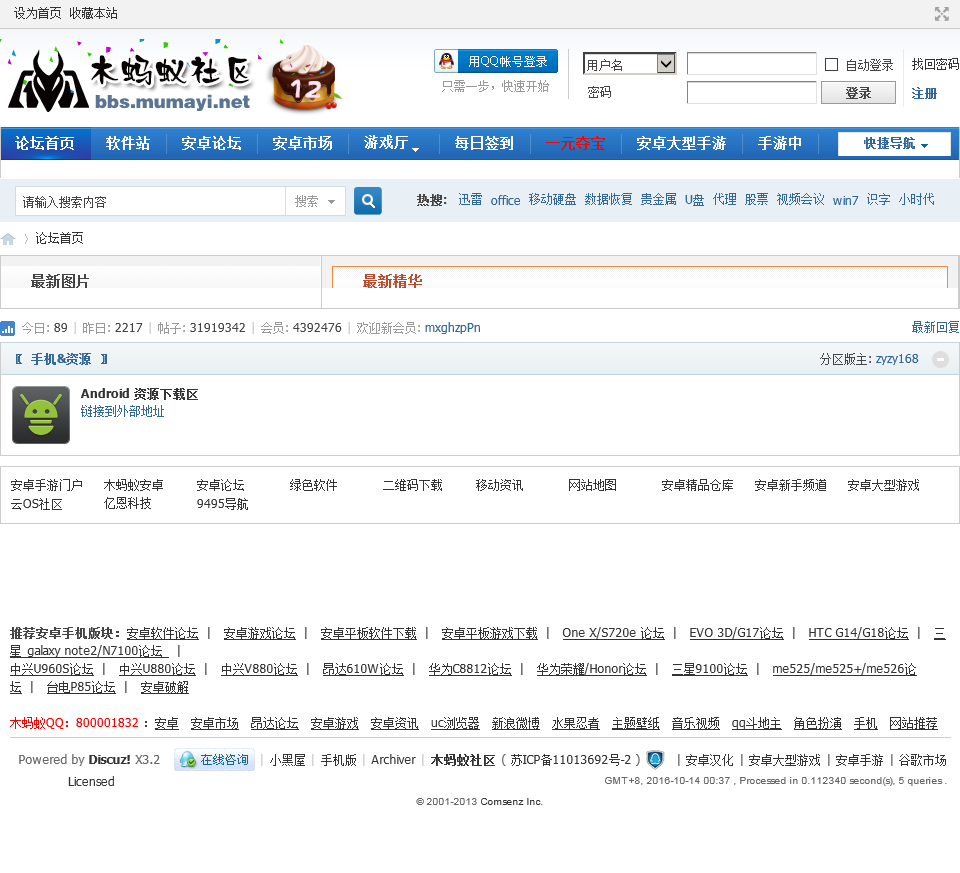Open the 水果忍者 footer link
960x873 pixels.
coord(576,724)
